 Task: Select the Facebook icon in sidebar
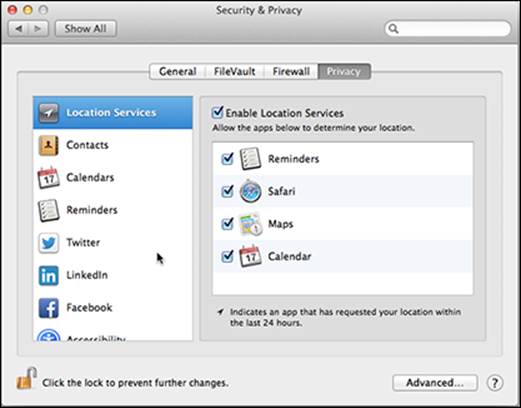point(49,308)
